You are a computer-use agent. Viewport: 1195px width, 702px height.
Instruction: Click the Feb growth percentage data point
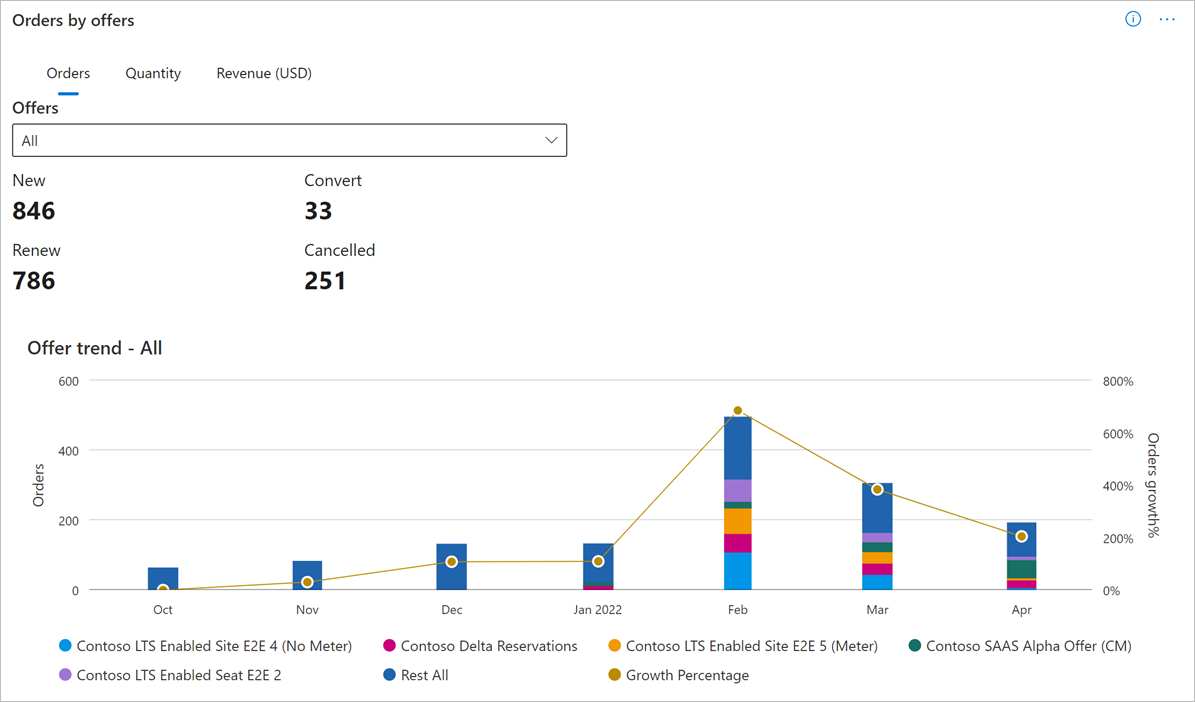pyautogui.click(x=737, y=409)
